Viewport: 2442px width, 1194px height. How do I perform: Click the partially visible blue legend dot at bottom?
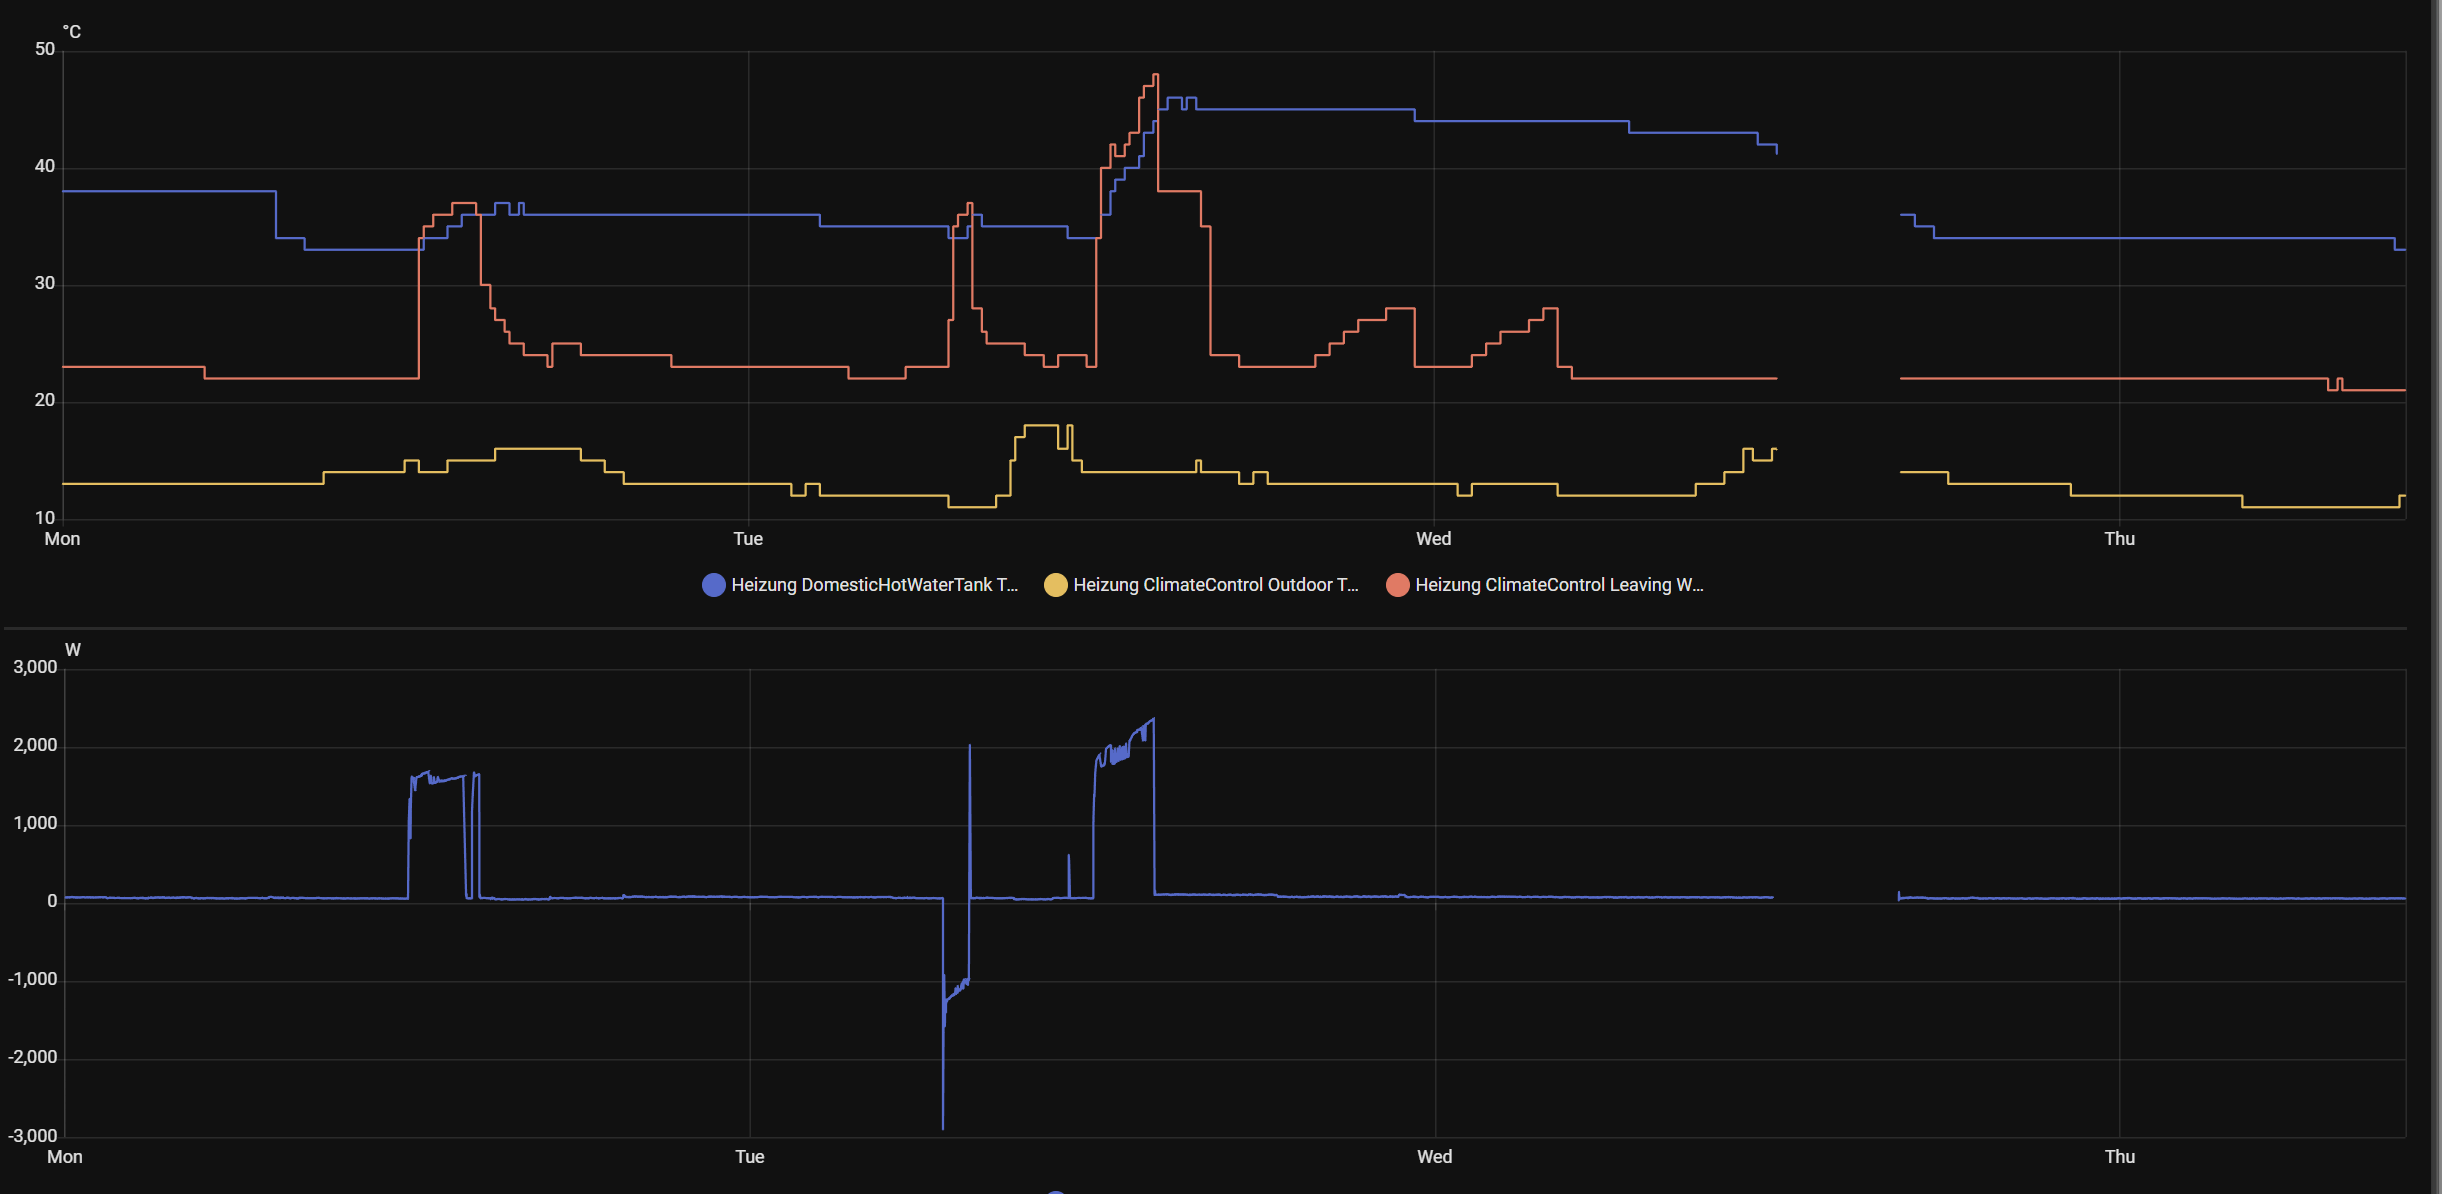click(x=1055, y=1191)
